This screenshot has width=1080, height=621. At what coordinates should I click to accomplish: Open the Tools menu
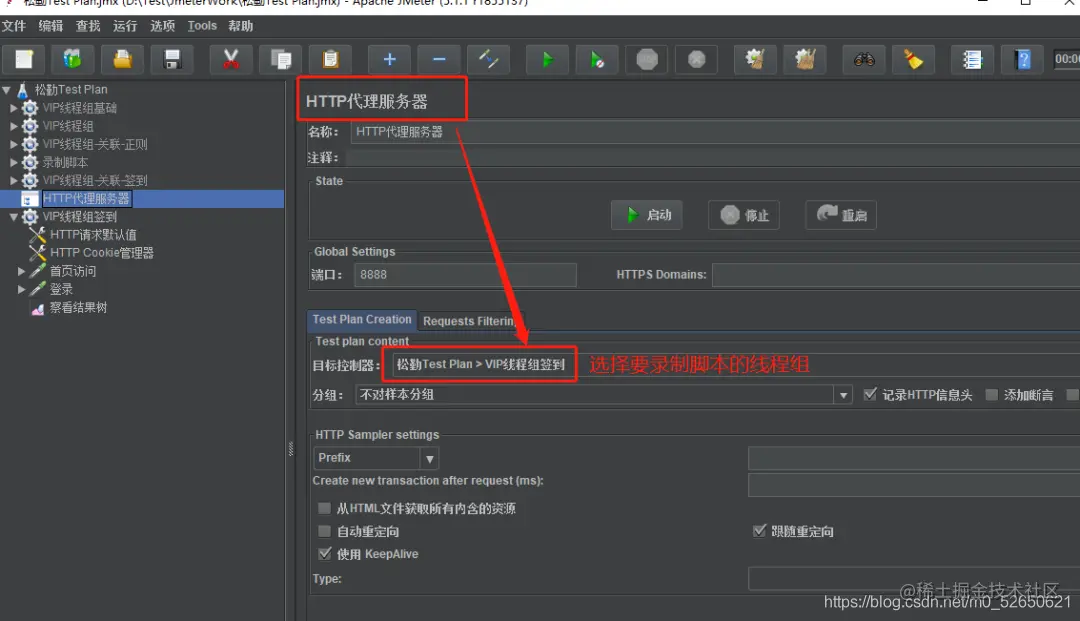202,26
